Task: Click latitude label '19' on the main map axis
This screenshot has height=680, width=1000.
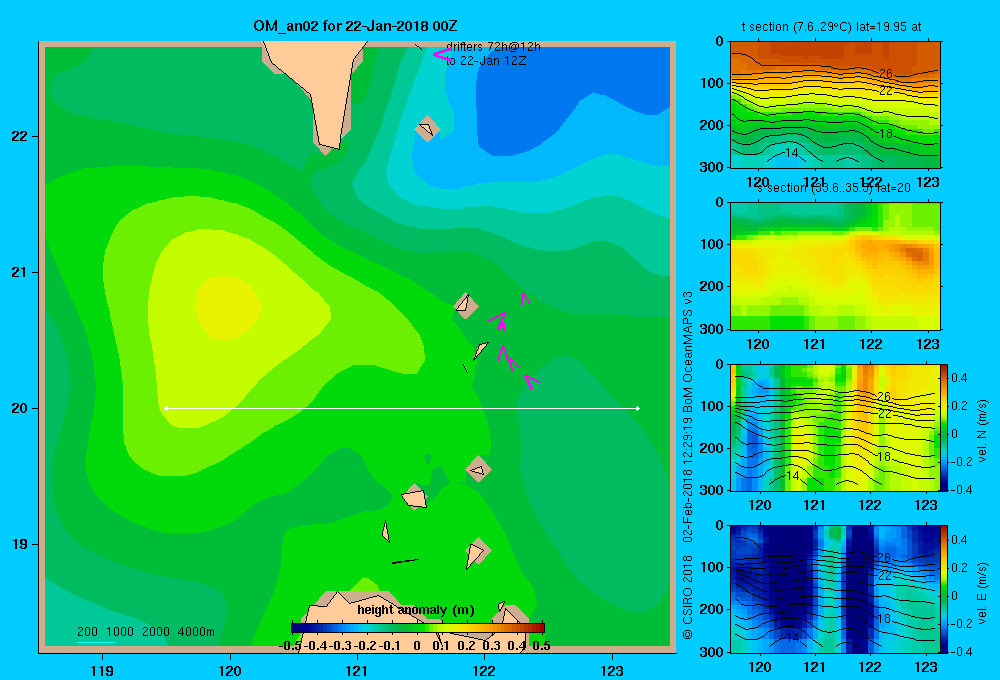Action: tap(20, 544)
